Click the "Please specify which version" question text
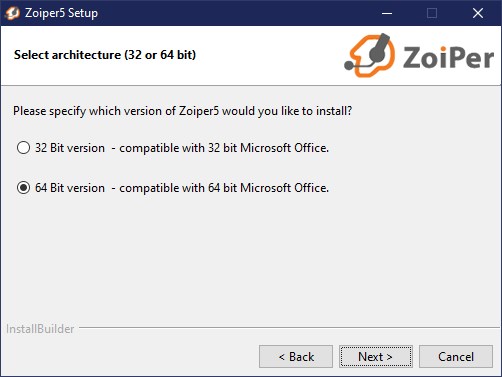Viewport: 502px width, 377px height. (x=182, y=111)
